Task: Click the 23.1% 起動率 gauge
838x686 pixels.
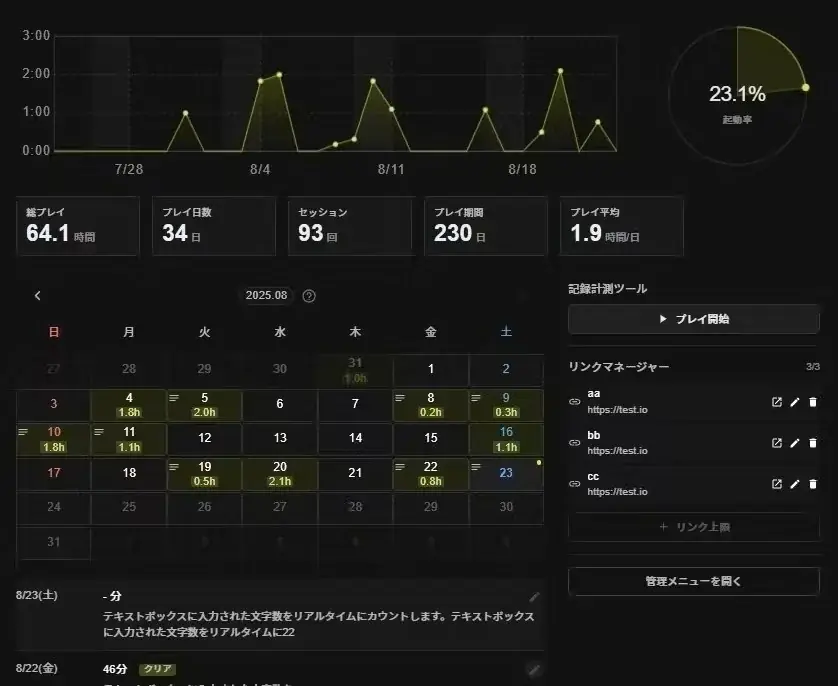Action: (738, 96)
